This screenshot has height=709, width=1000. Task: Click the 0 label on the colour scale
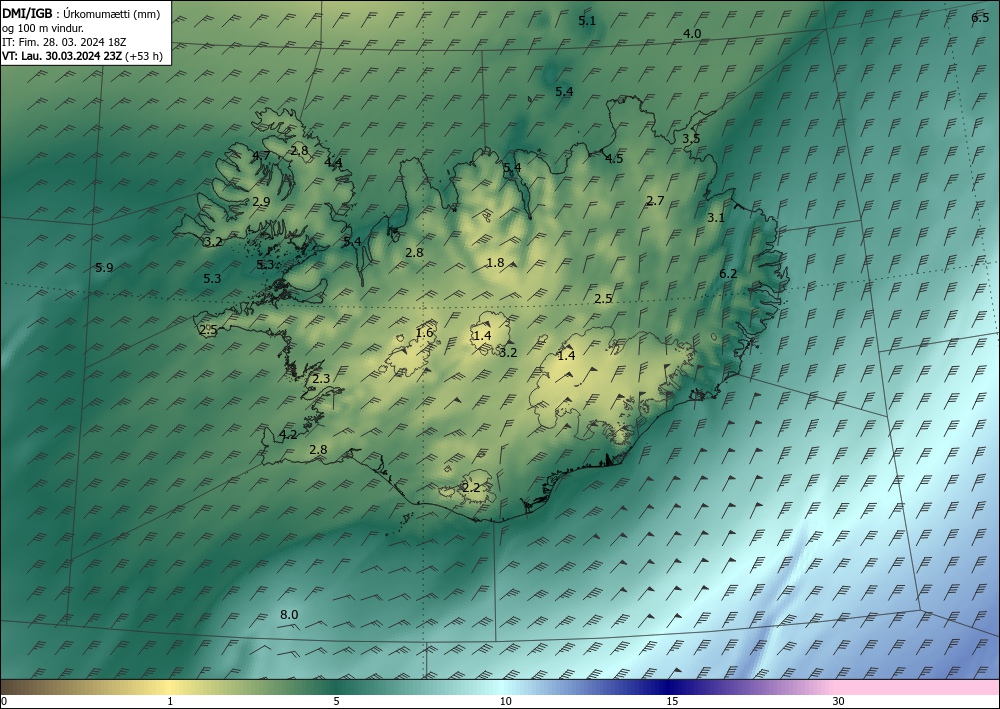pos(4,701)
